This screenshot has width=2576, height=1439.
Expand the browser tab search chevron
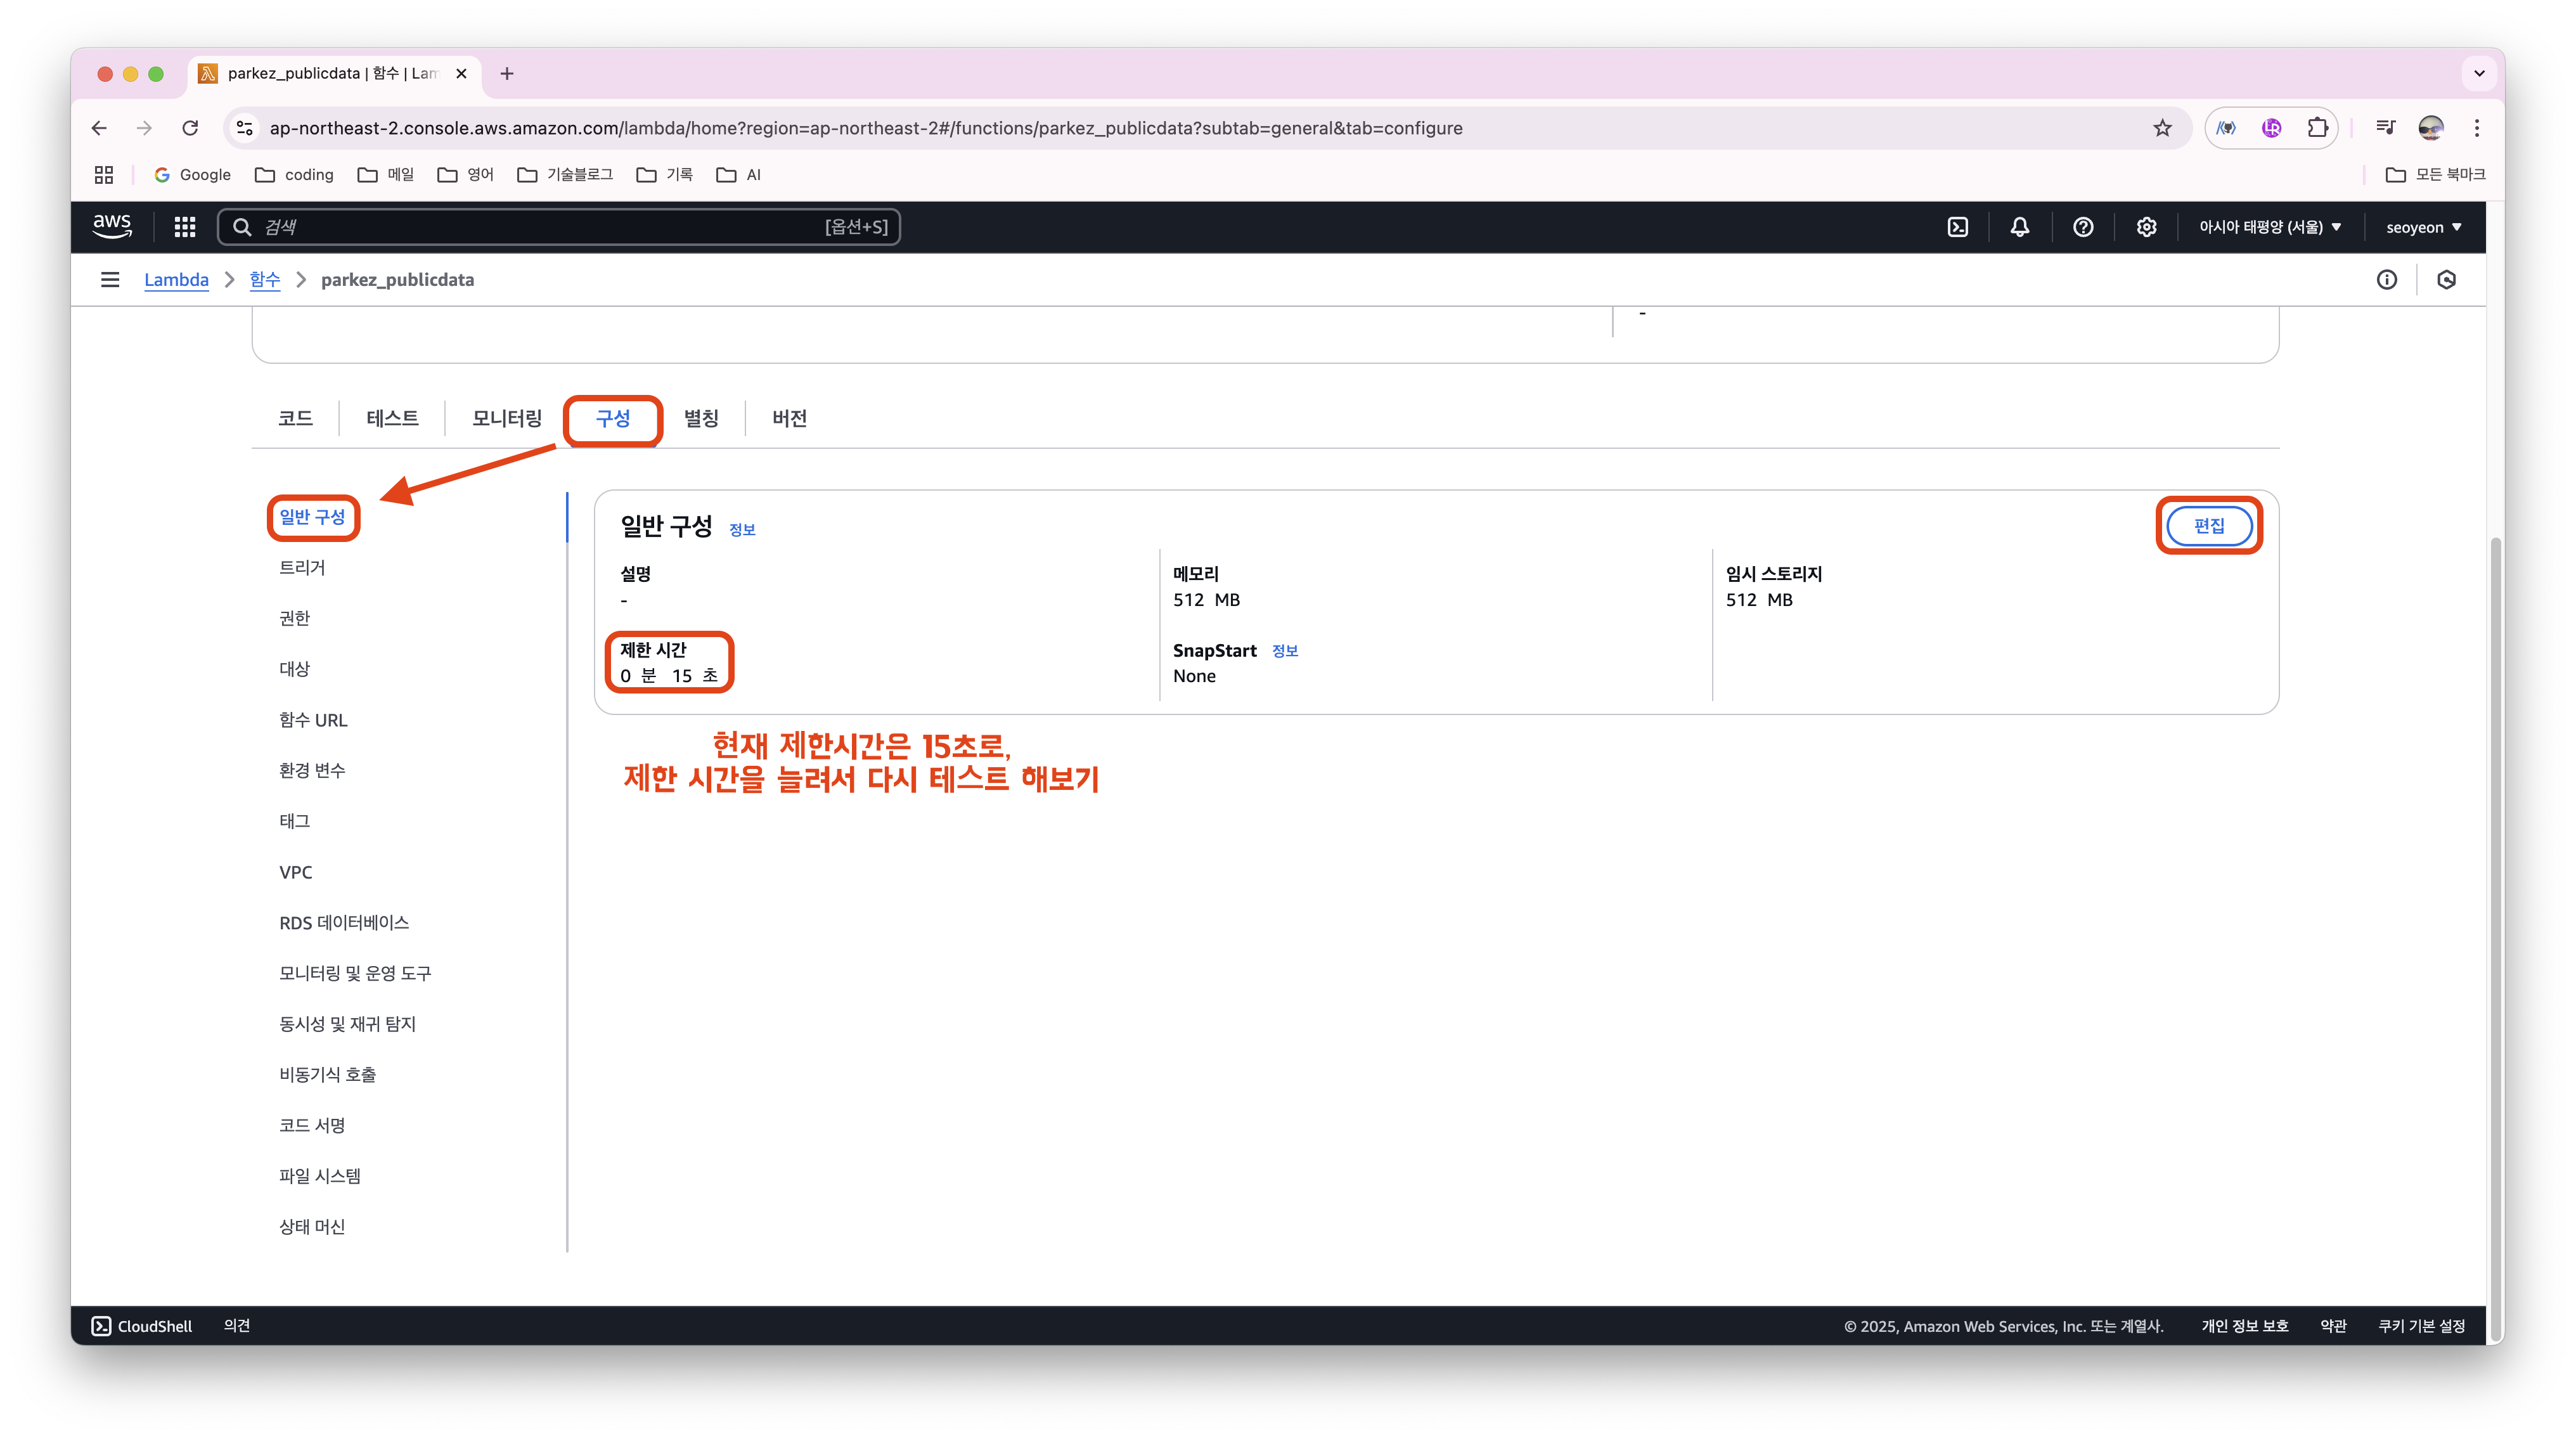coord(2478,73)
